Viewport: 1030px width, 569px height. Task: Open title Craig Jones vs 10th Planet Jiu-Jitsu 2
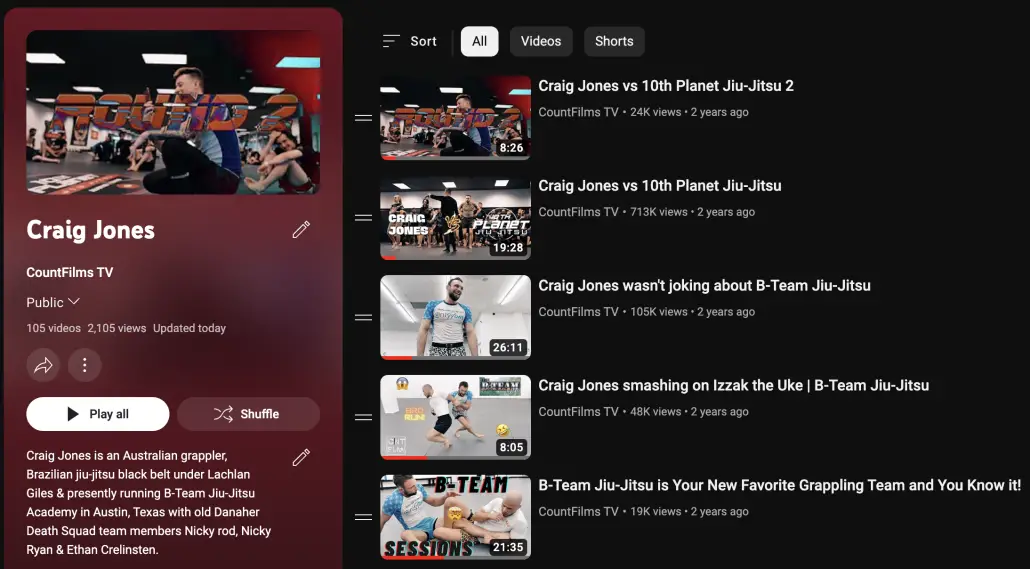coord(666,86)
